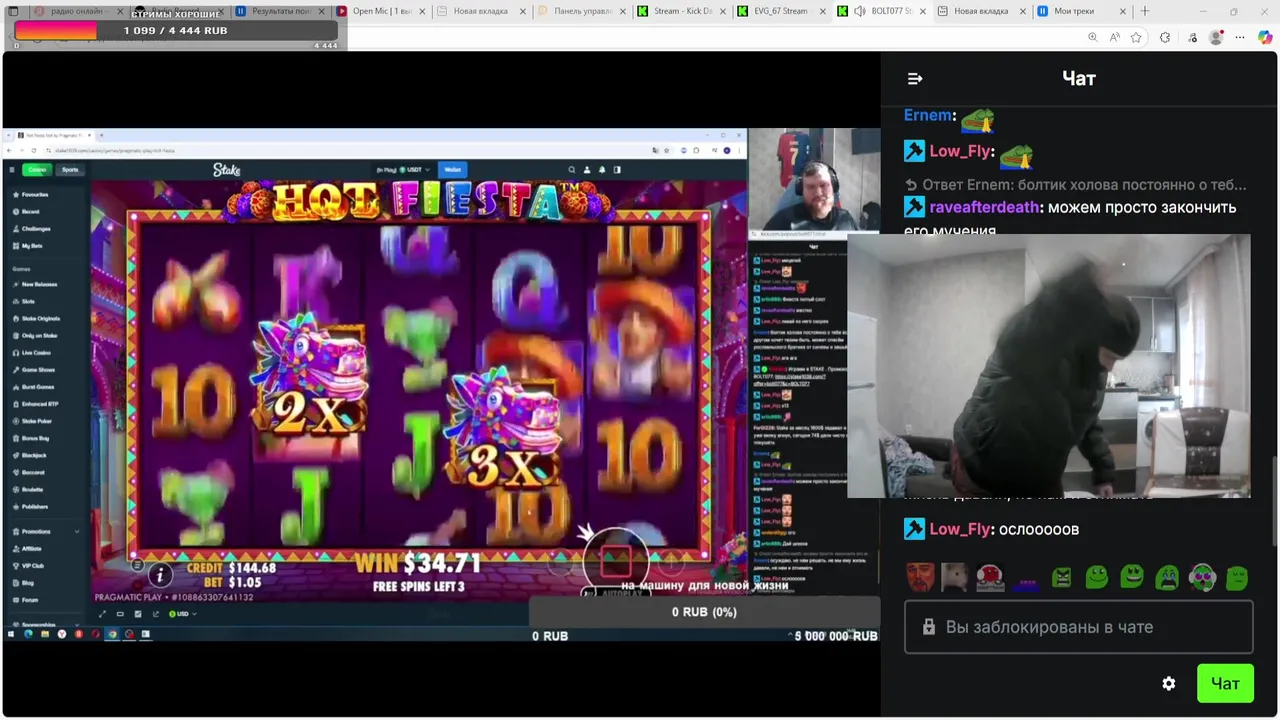This screenshot has width=1280, height=720.
Task: Click the Windows Start button in stream
Action: click(11, 634)
